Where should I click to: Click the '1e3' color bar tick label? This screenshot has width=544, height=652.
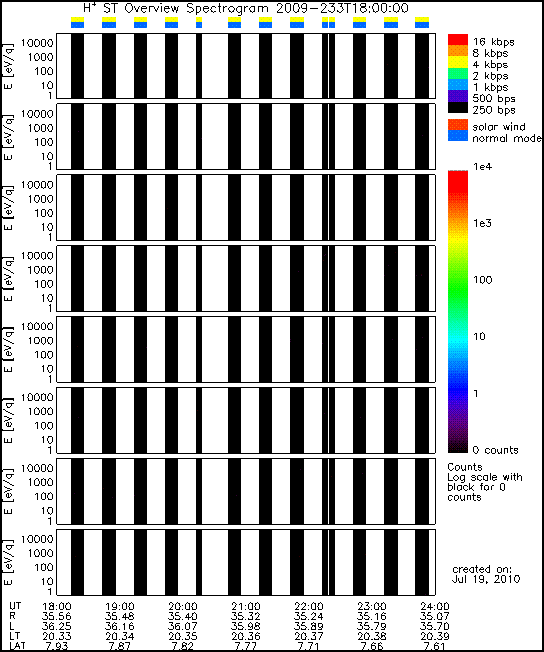482,223
